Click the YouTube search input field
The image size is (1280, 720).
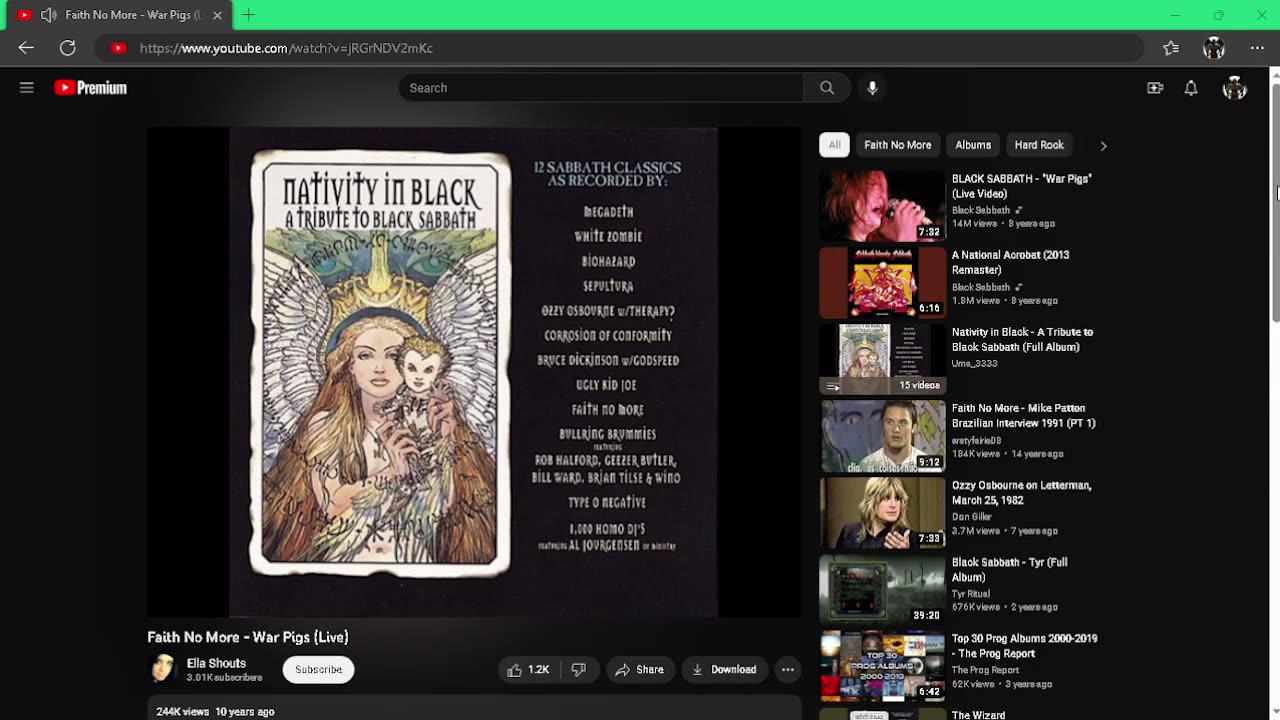[x=601, y=88]
